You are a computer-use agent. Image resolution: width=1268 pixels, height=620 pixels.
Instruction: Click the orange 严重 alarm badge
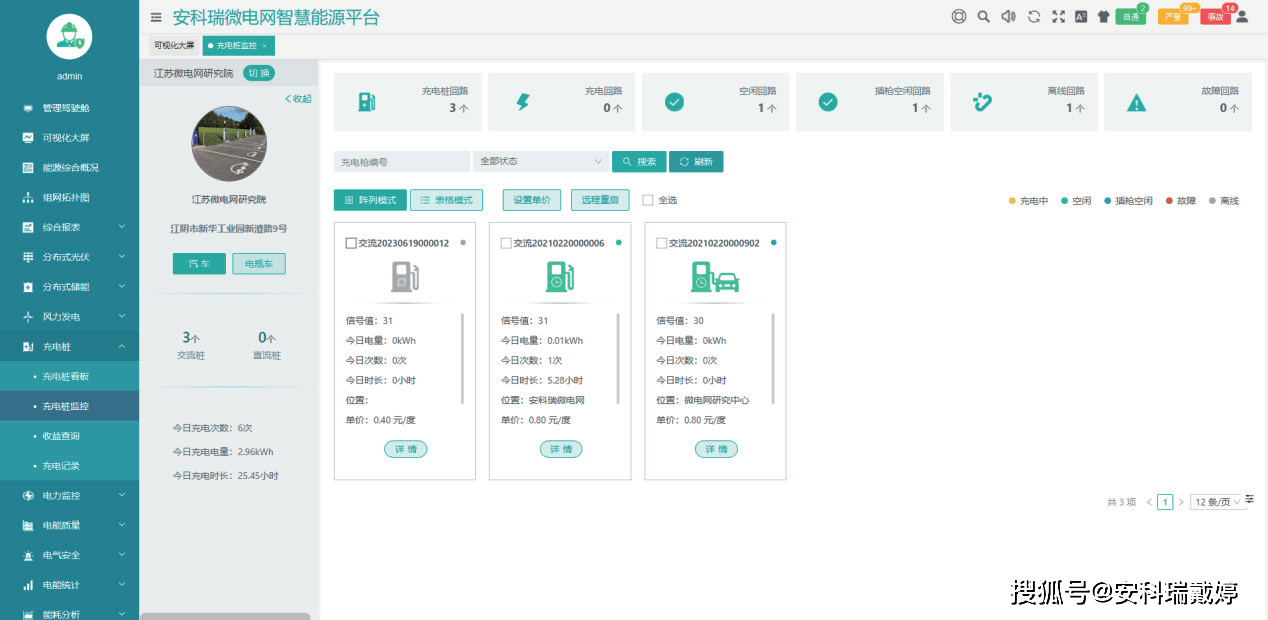[x=1174, y=15]
